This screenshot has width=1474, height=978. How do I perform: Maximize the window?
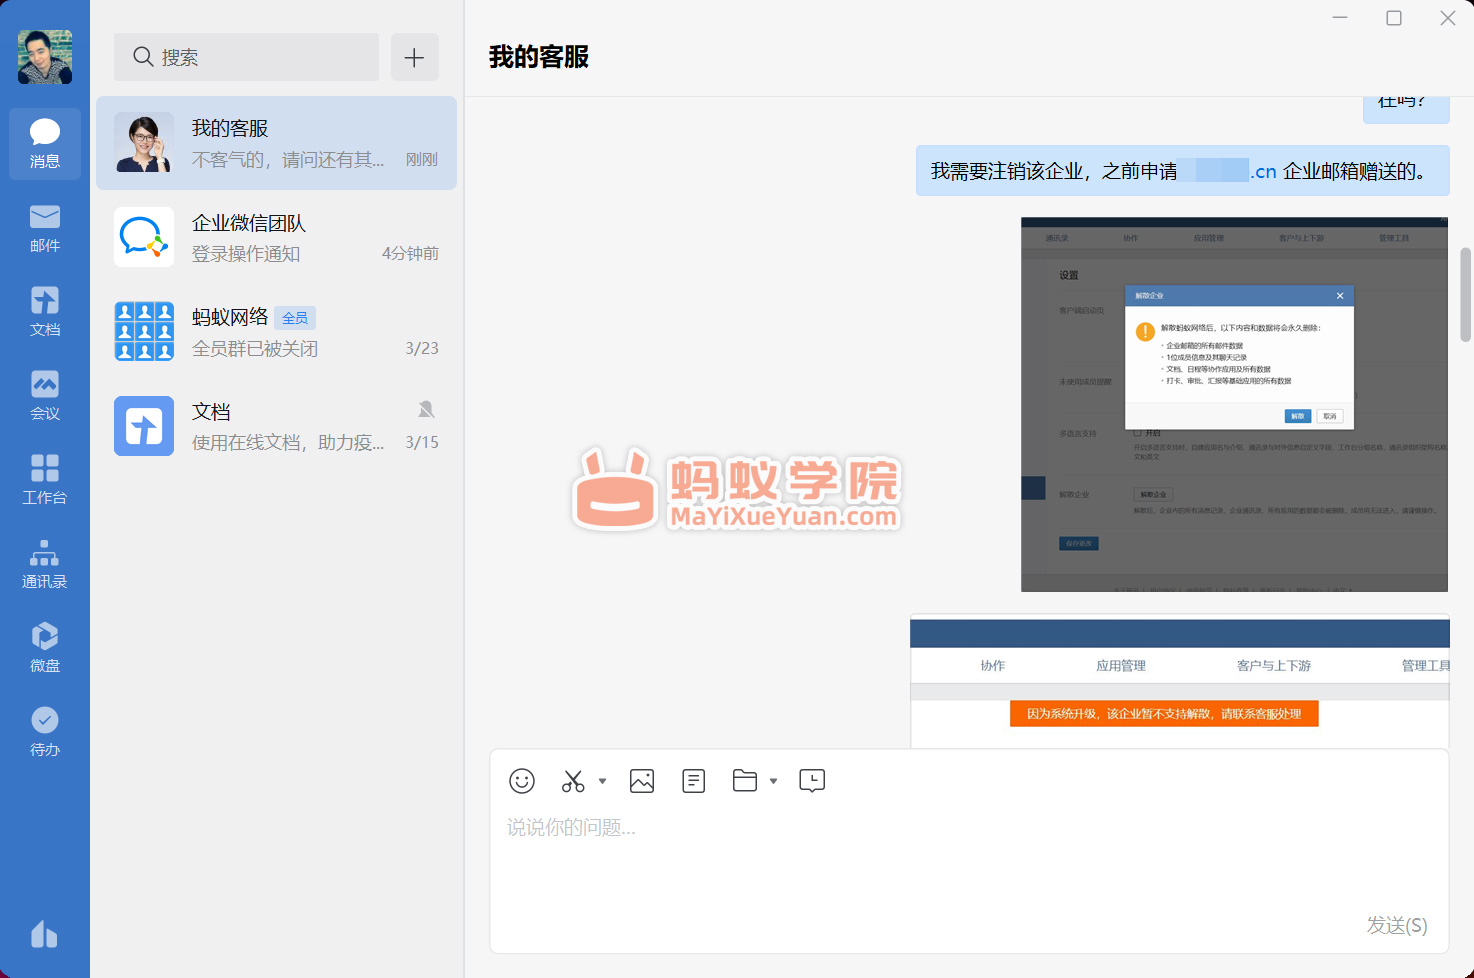(1394, 18)
